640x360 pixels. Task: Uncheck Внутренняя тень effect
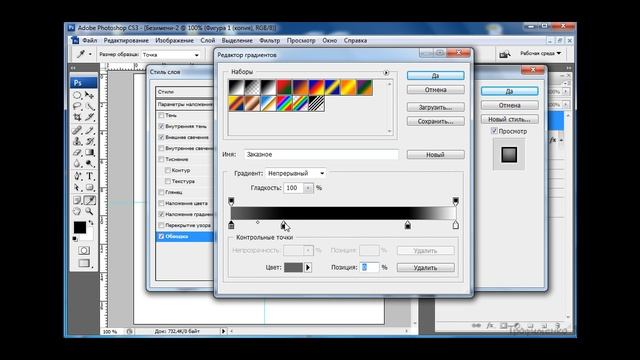coord(161,127)
